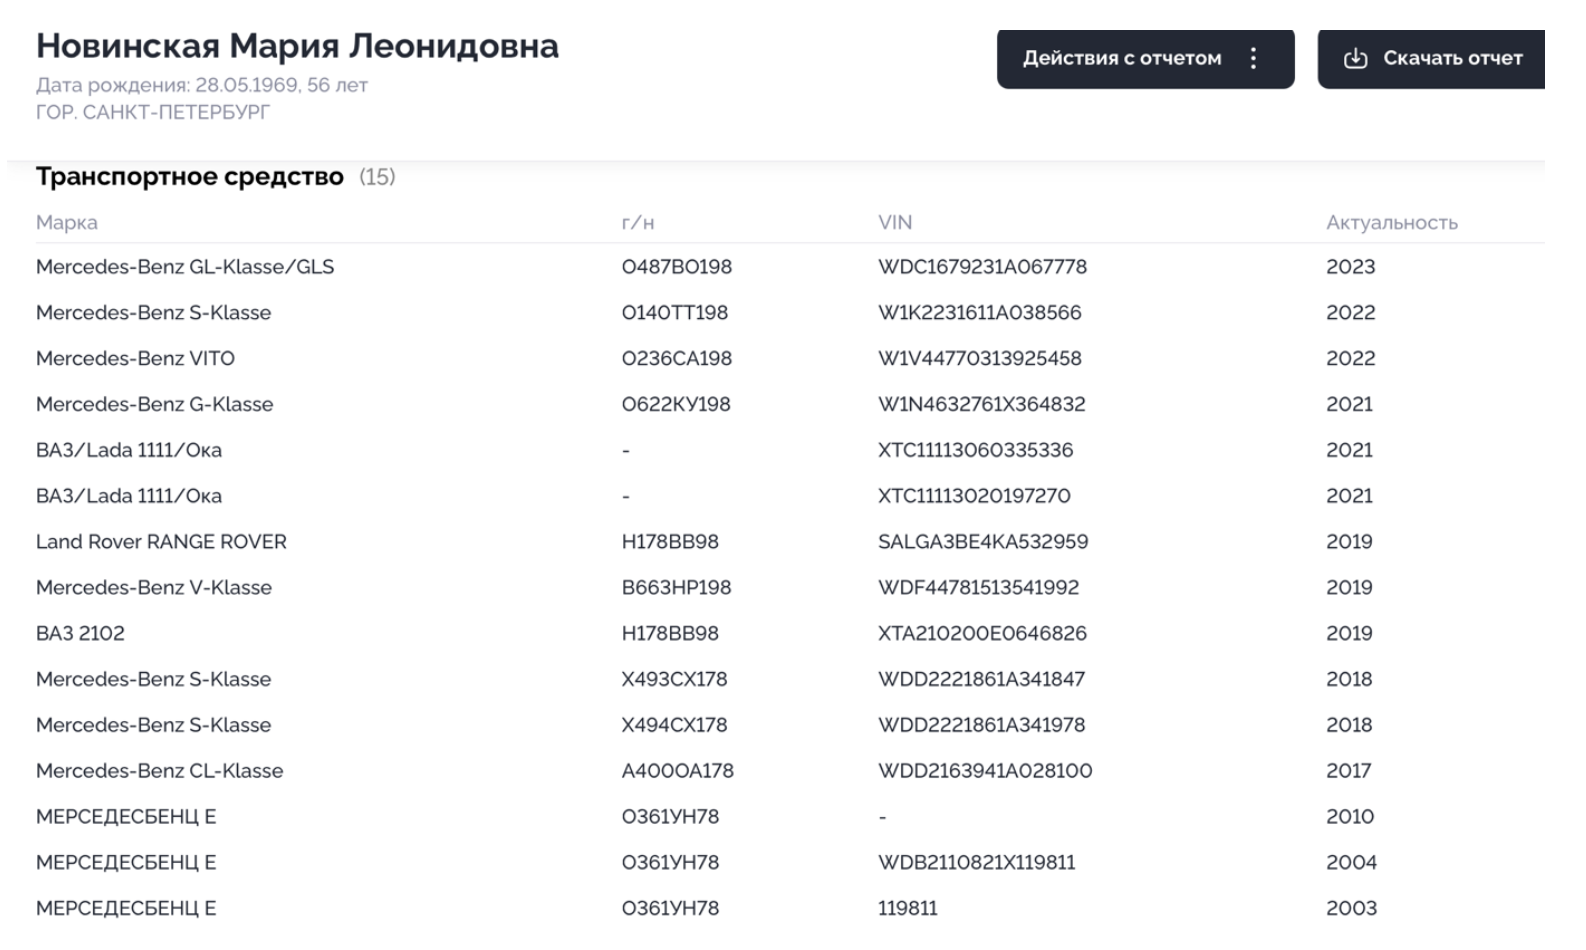Click the year '2017'

click(x=1349, y=772)
